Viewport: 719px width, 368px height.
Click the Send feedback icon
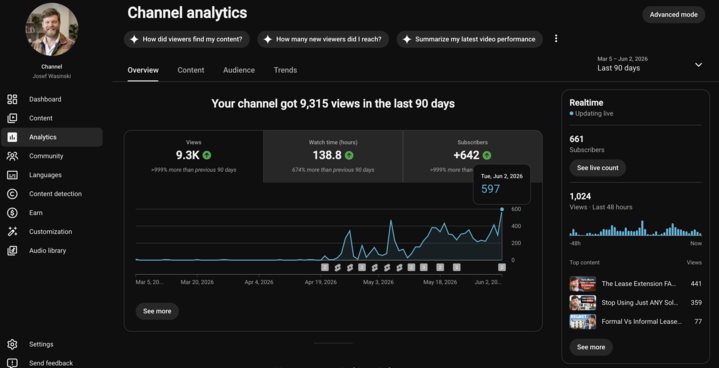pyautogui.click(x=12, y=363)
